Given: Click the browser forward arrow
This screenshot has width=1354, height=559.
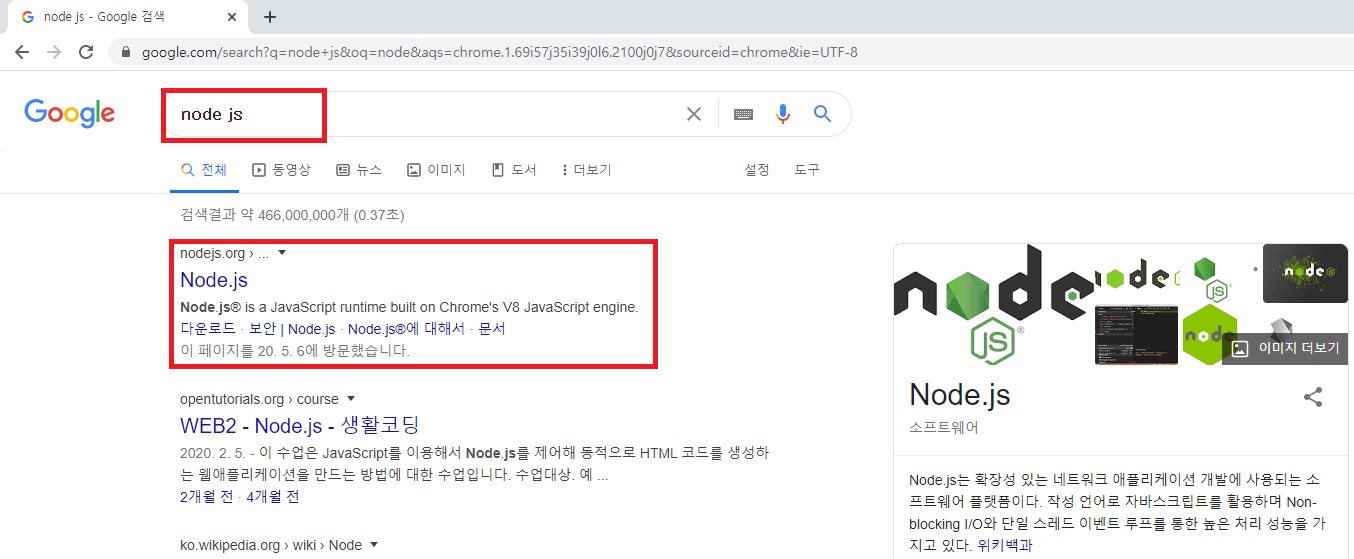Looking at the screenshot, I should [x=54, y=52].
